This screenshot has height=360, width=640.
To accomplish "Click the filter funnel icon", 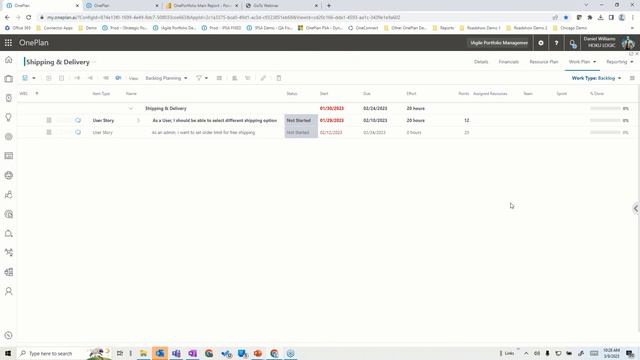I will click(199, 78).
